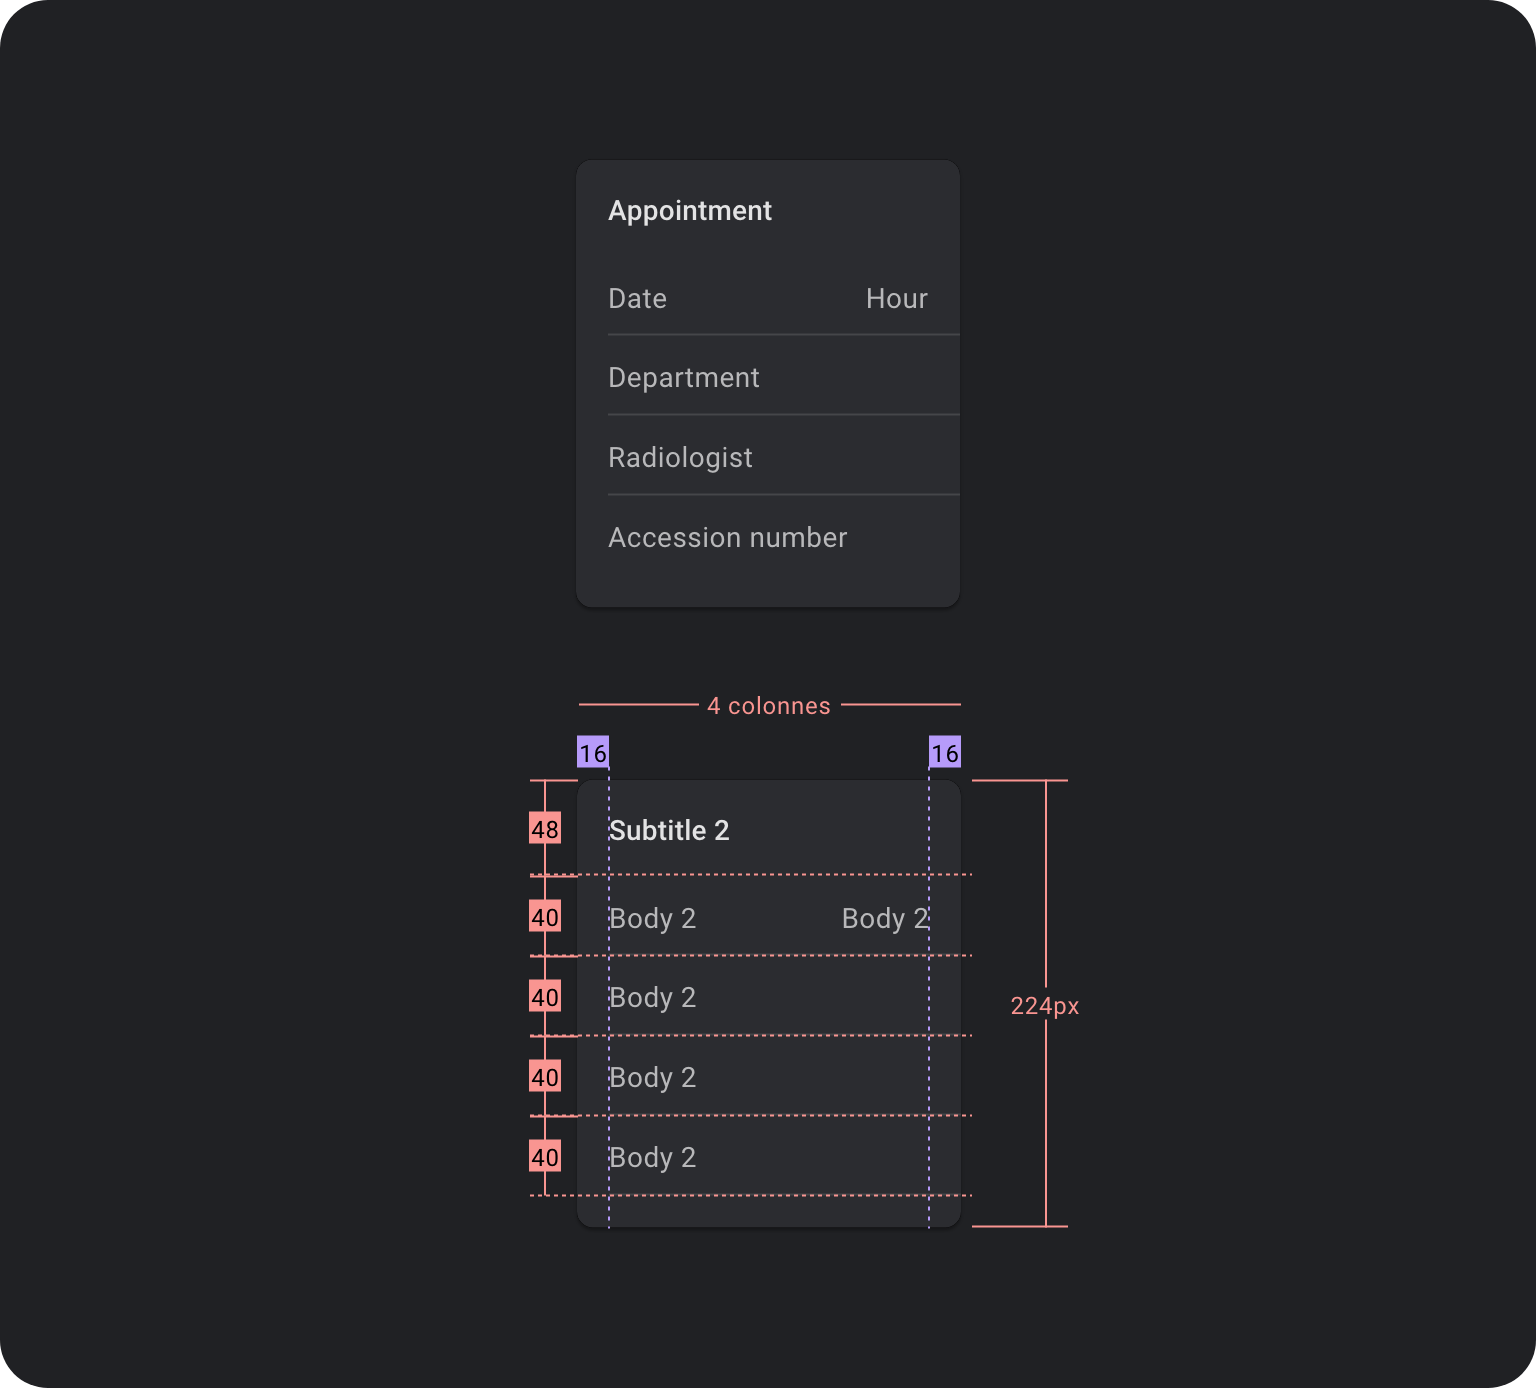Click the Subtitle 2 heading text

(669, 831)
